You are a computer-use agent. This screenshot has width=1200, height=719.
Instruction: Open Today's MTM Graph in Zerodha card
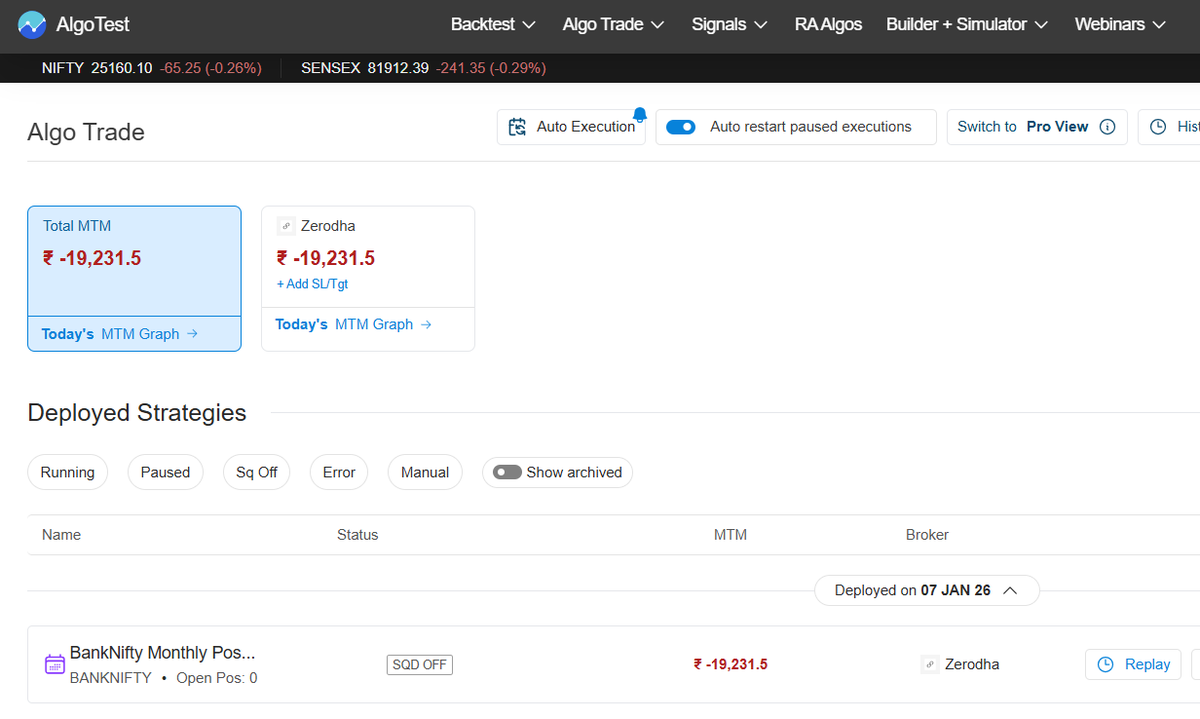[x=353, y=324]
